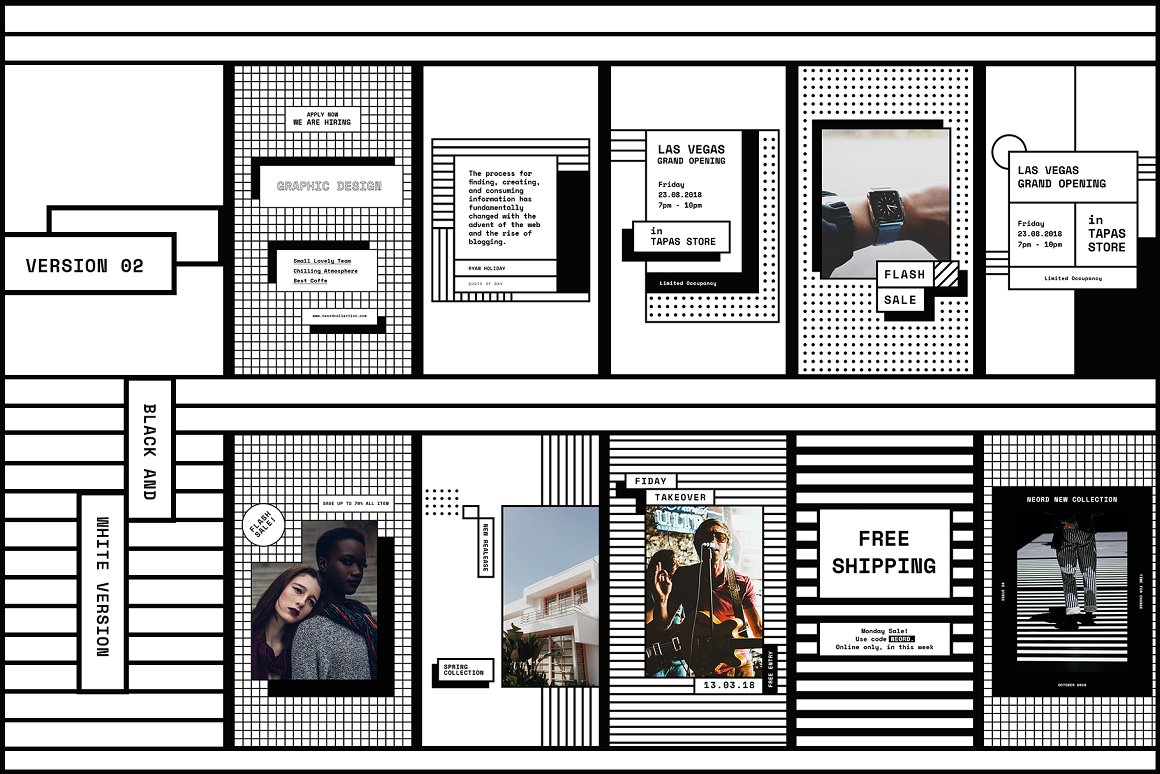Select the round FLASH SALE! badge

tap(264, 525)
